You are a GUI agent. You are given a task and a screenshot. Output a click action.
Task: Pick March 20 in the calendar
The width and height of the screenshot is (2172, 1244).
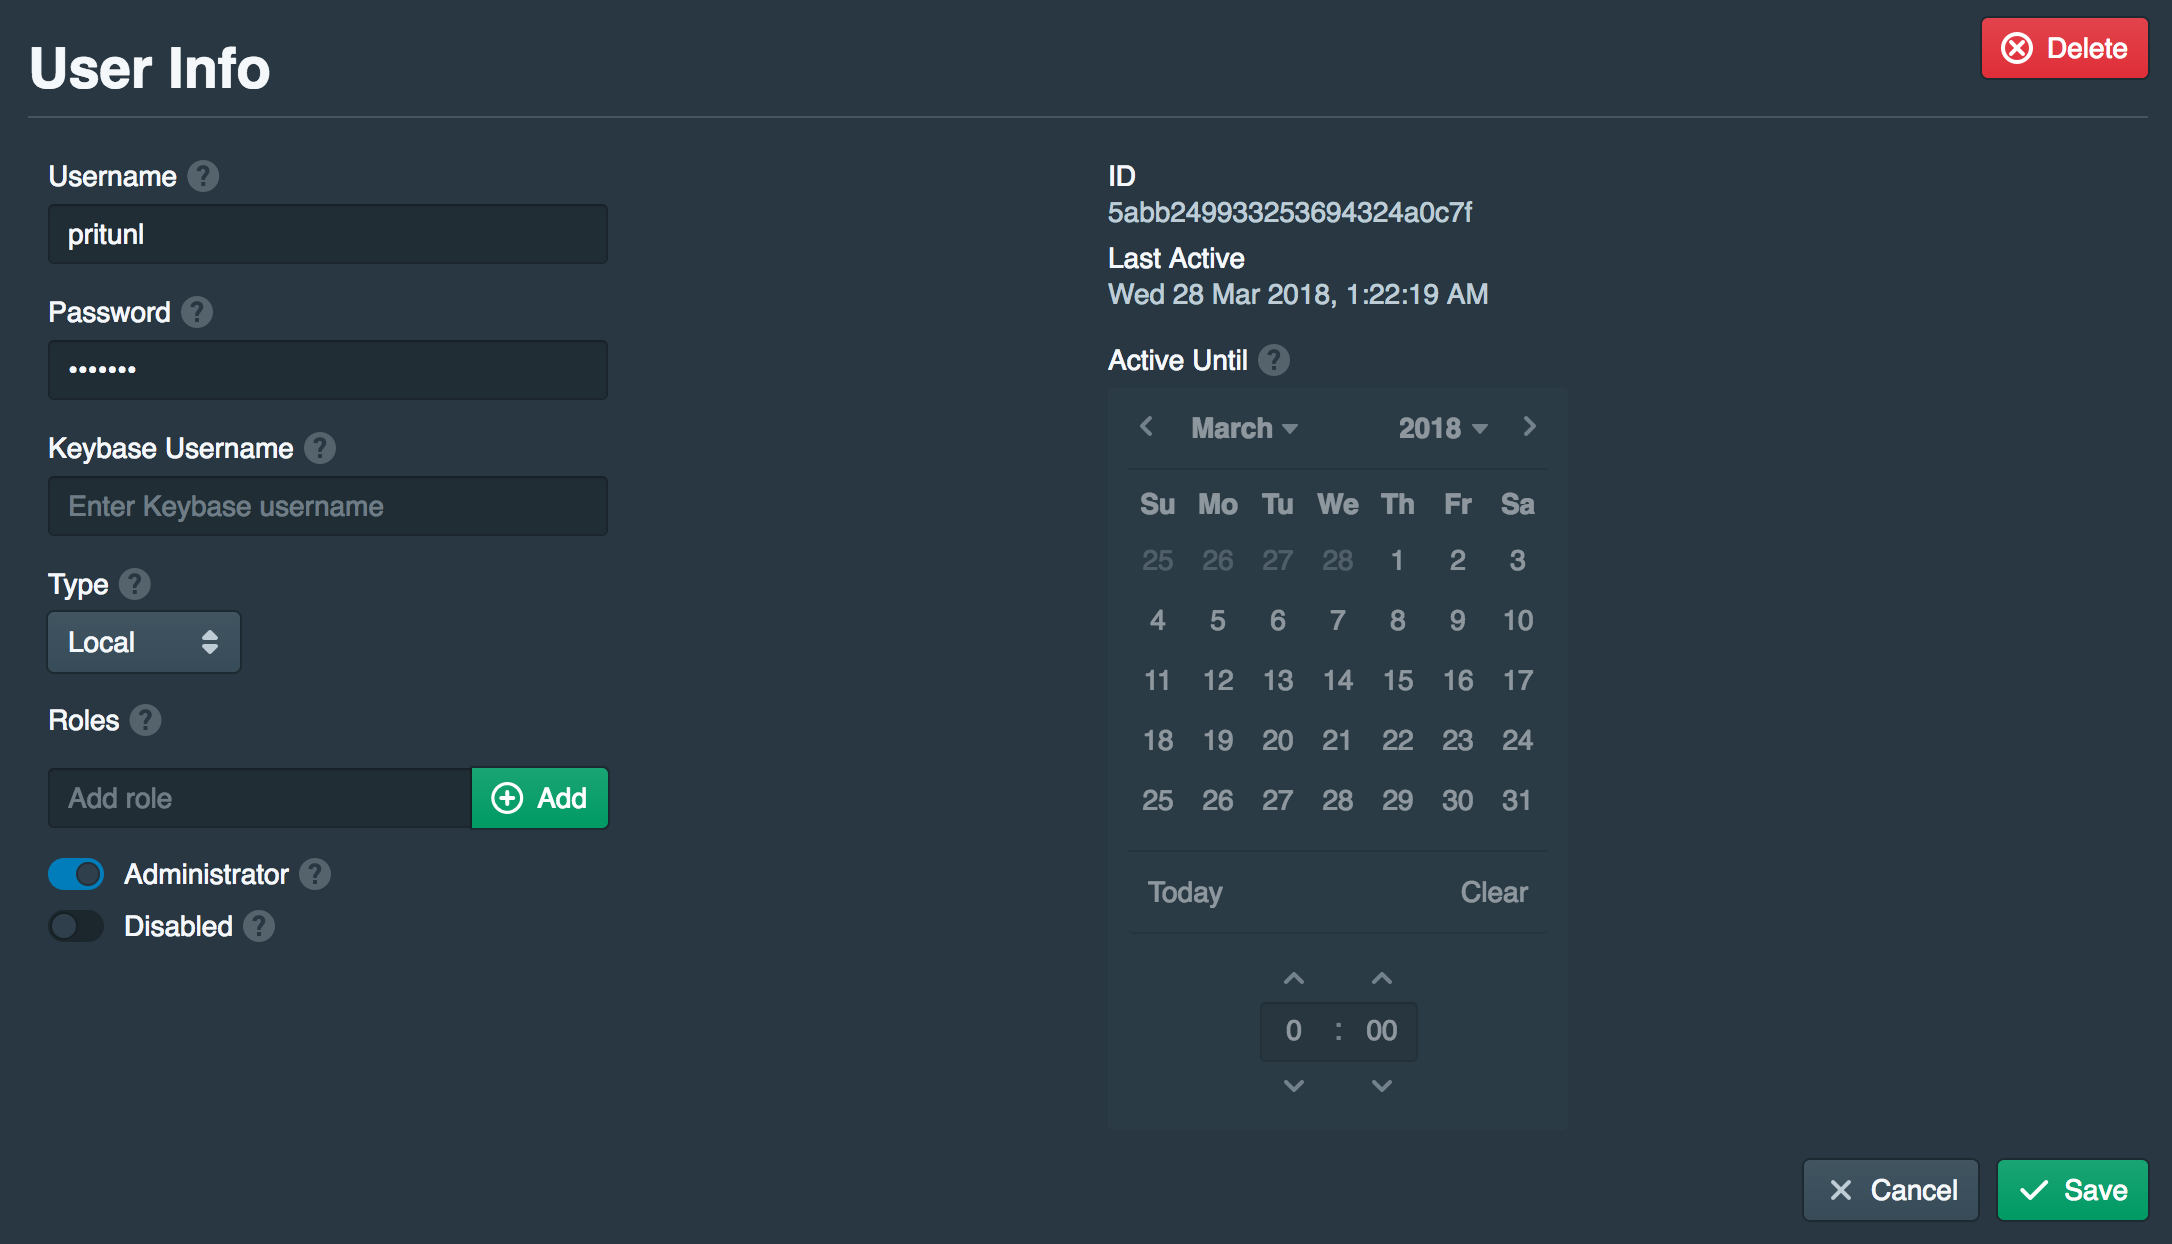[1278, 740]
